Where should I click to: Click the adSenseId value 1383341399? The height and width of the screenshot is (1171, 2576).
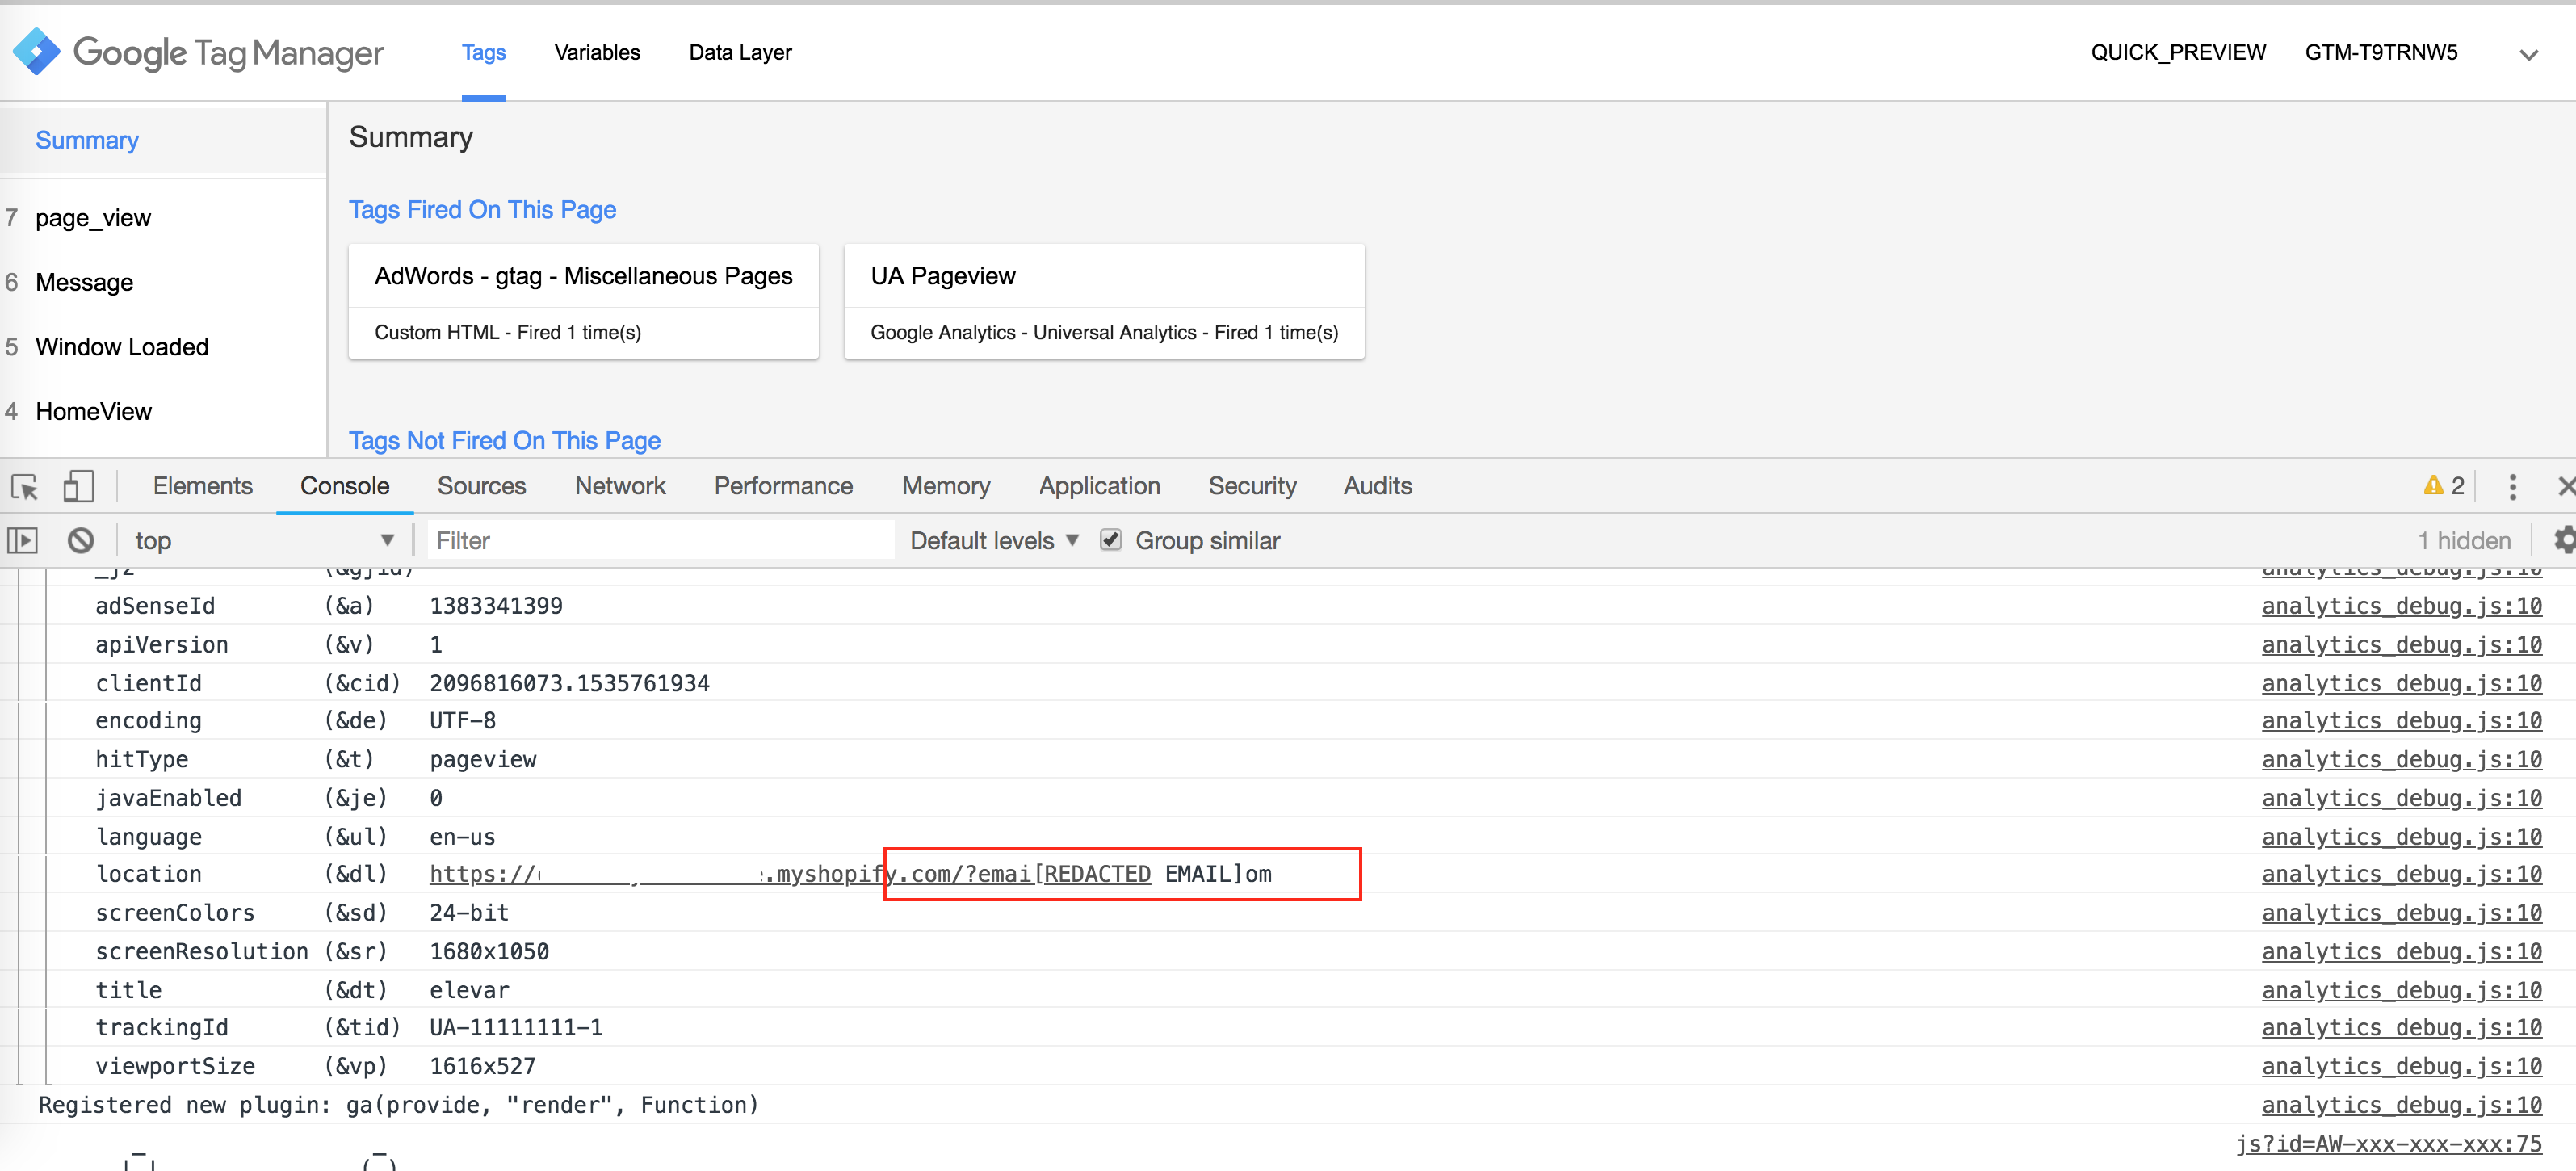496,606
